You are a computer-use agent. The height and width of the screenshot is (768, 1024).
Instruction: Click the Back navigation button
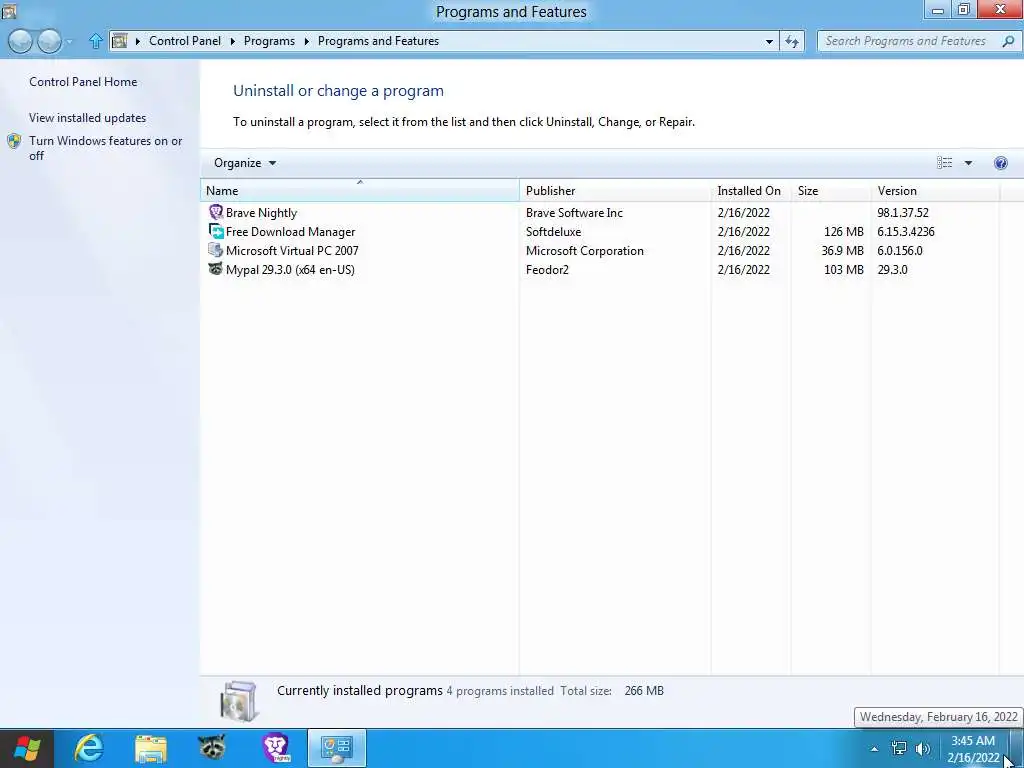point(21,41)
